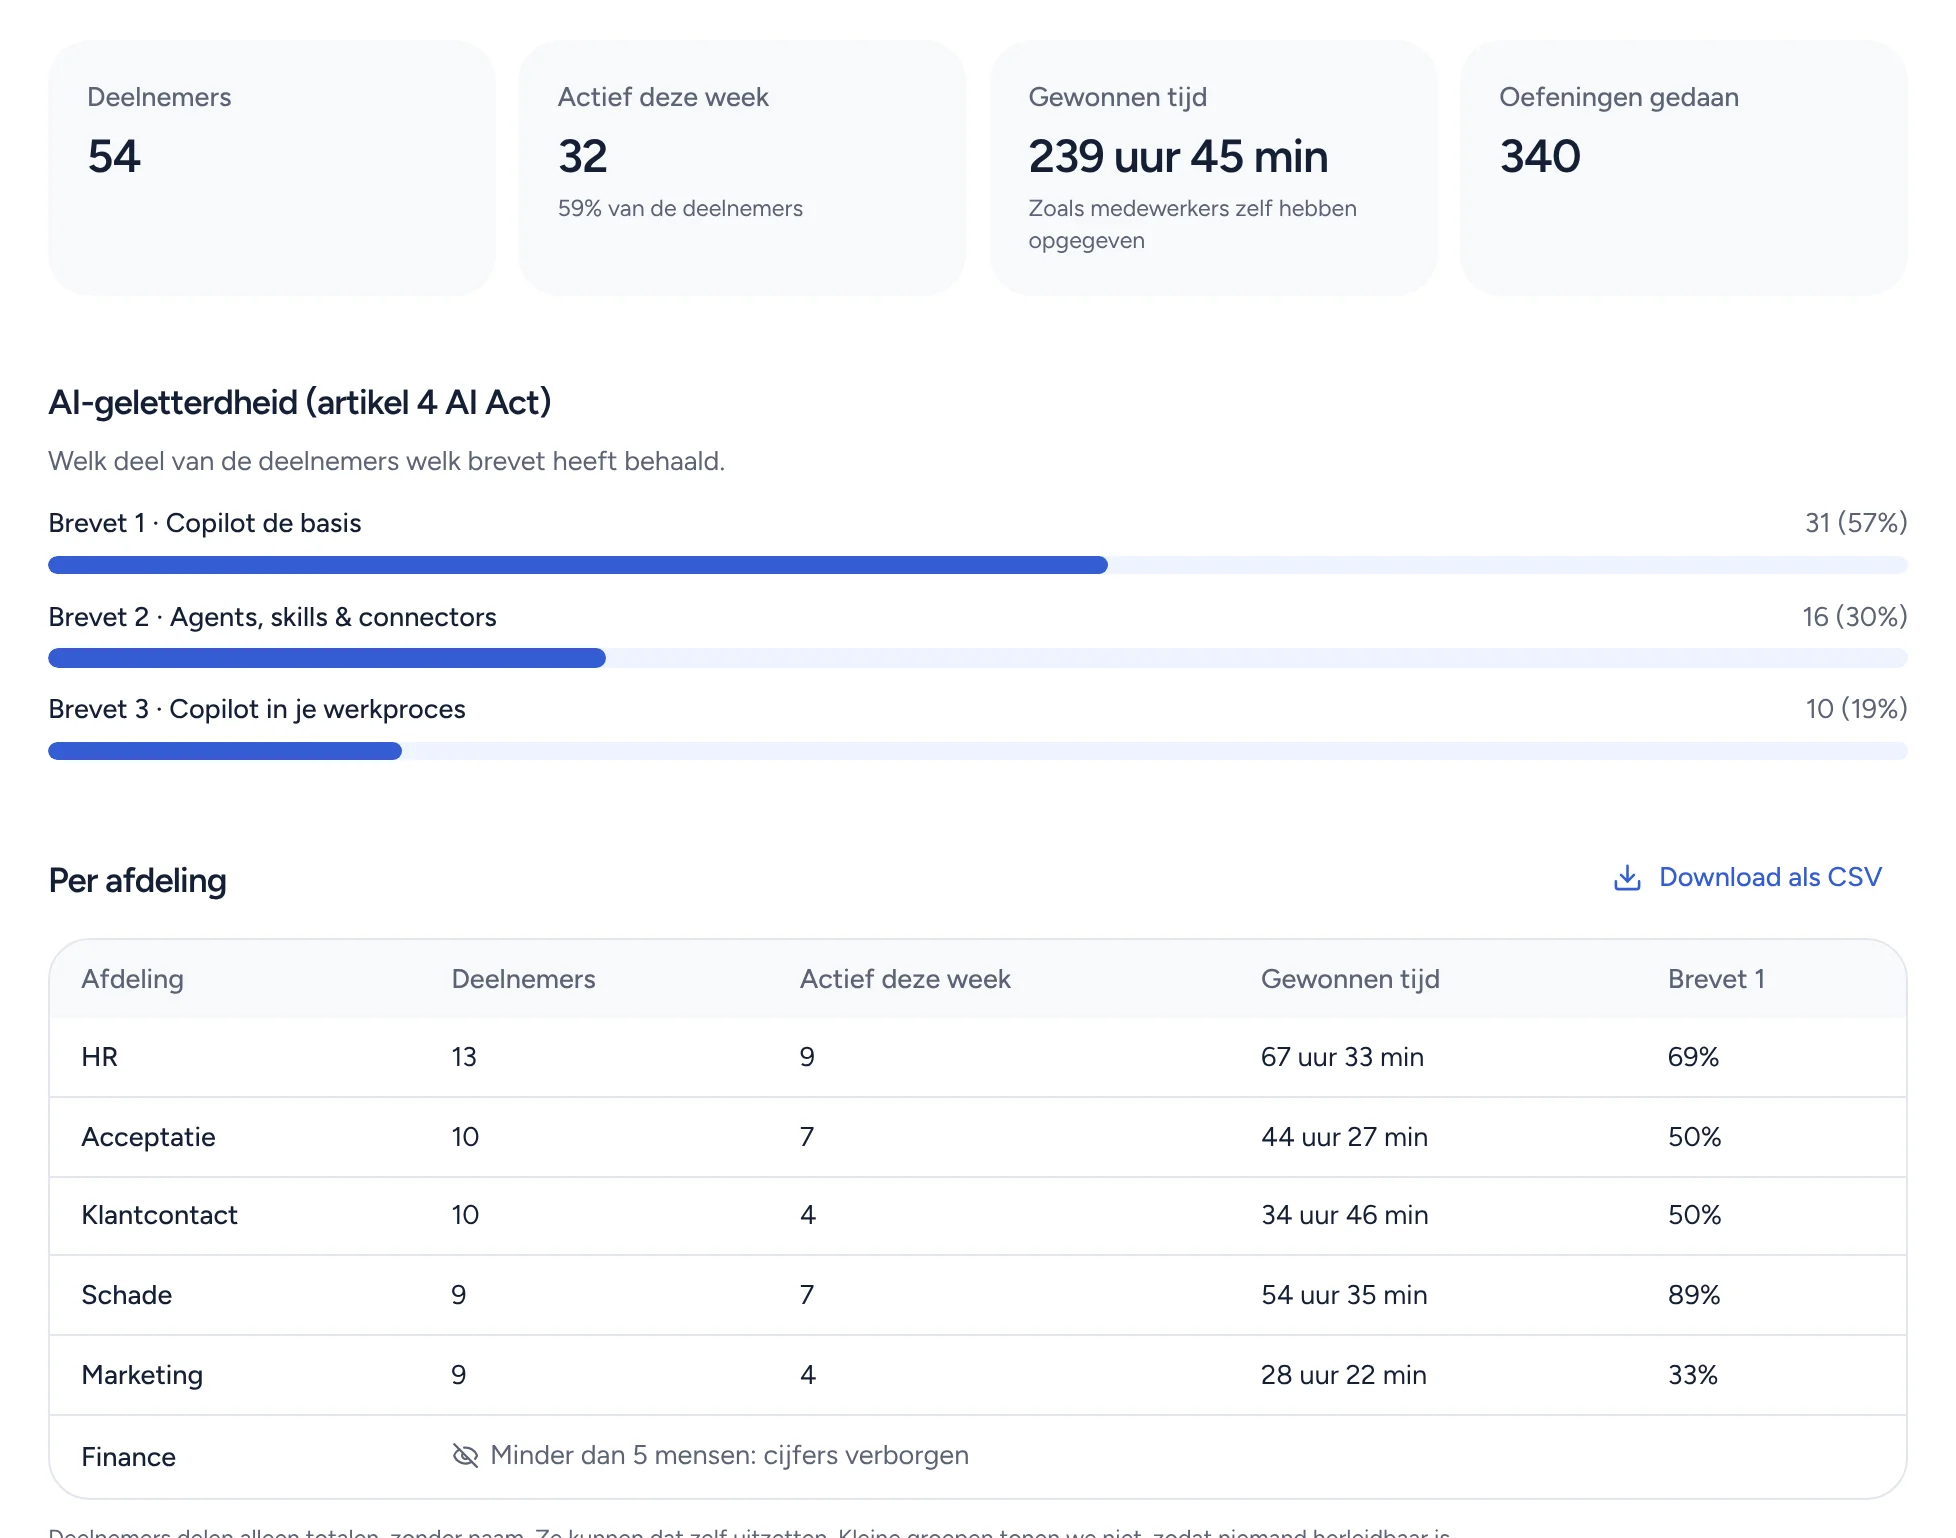Select the Schade department row
This screenshot has width=1956, height=1538.
point(978,1295)
